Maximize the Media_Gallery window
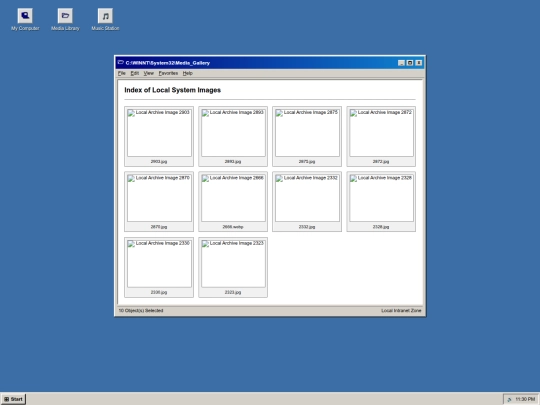The height and width of the screenshot is (405, 540). (410, 63)
